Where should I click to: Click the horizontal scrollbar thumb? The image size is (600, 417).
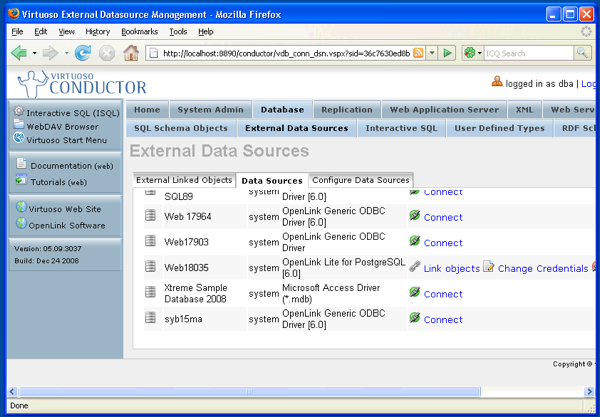[x=249, y=391]
